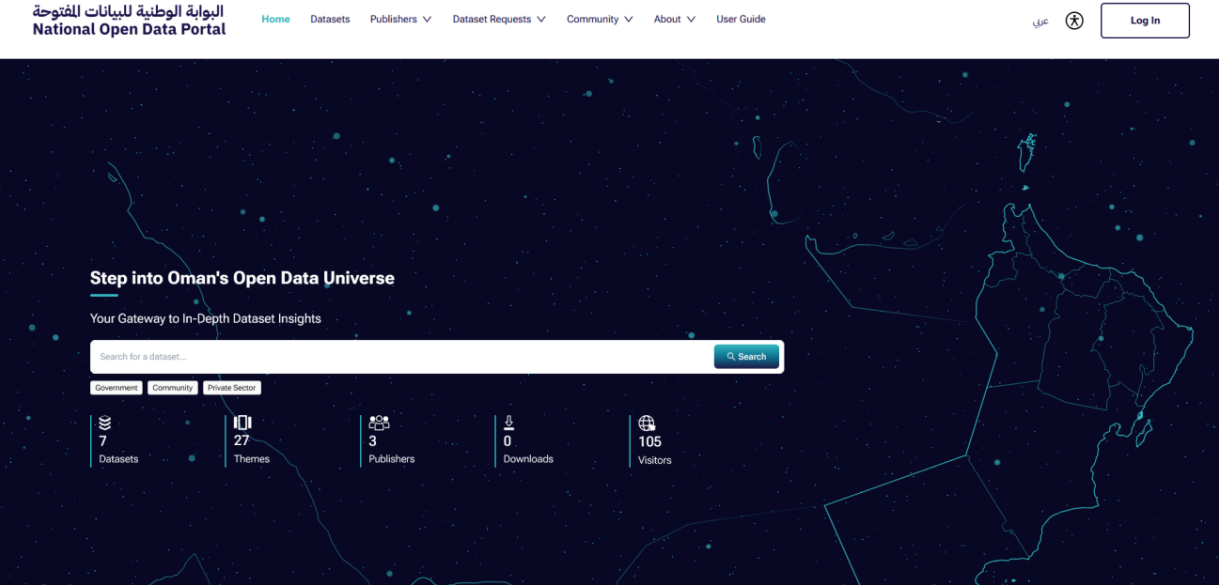The image size is (1219, 585).
Task: Click the National Open Data Portal logo
Action: pos(129,20)
